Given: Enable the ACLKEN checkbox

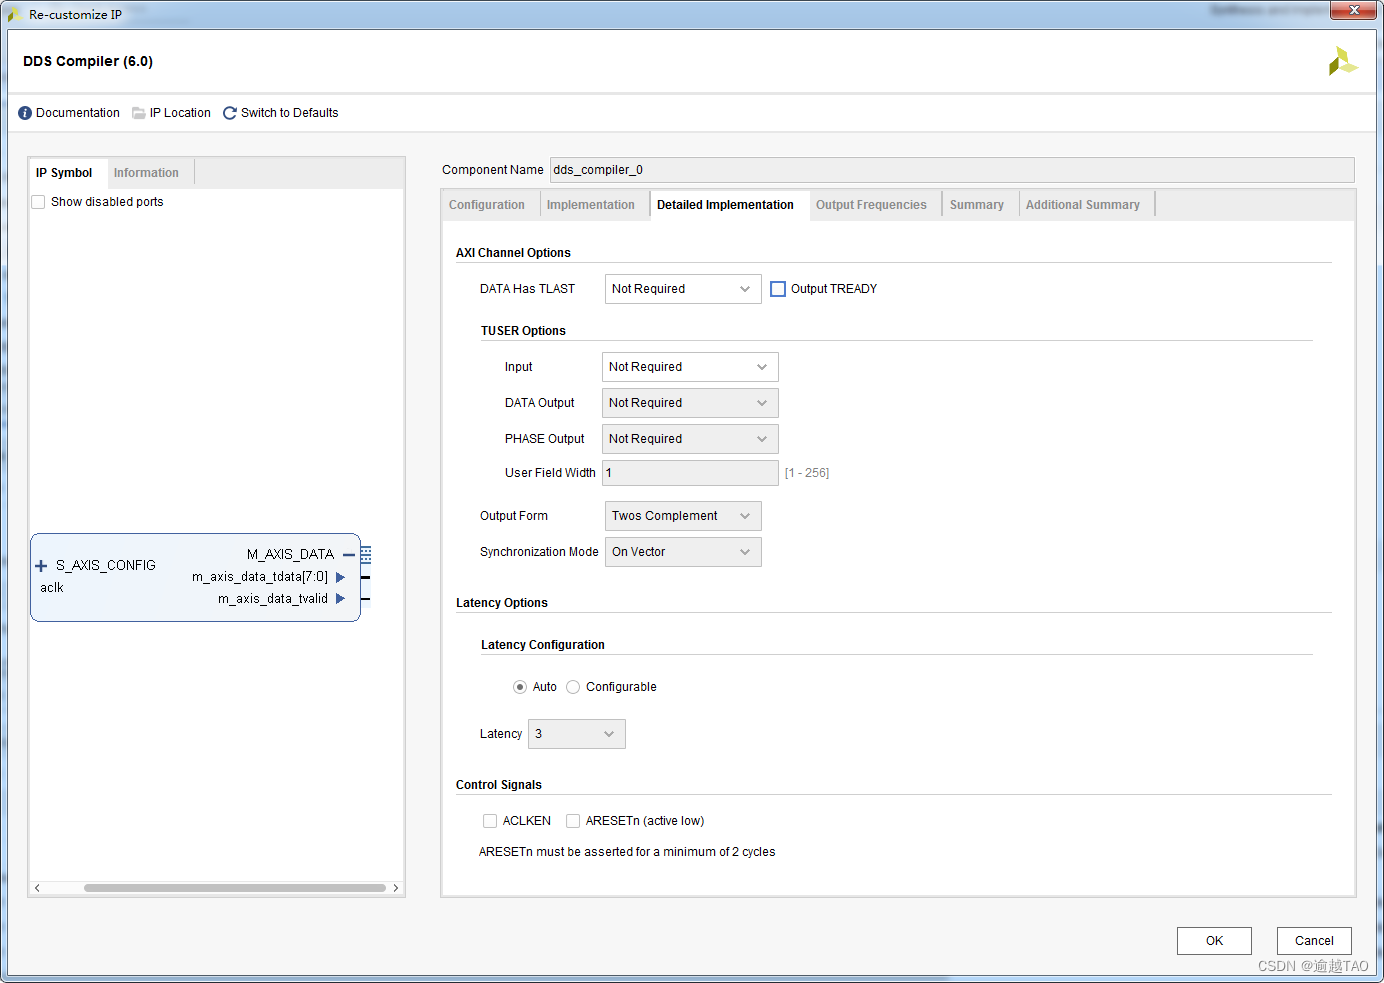Looking at the screenshot, I should tap(490, 821).
